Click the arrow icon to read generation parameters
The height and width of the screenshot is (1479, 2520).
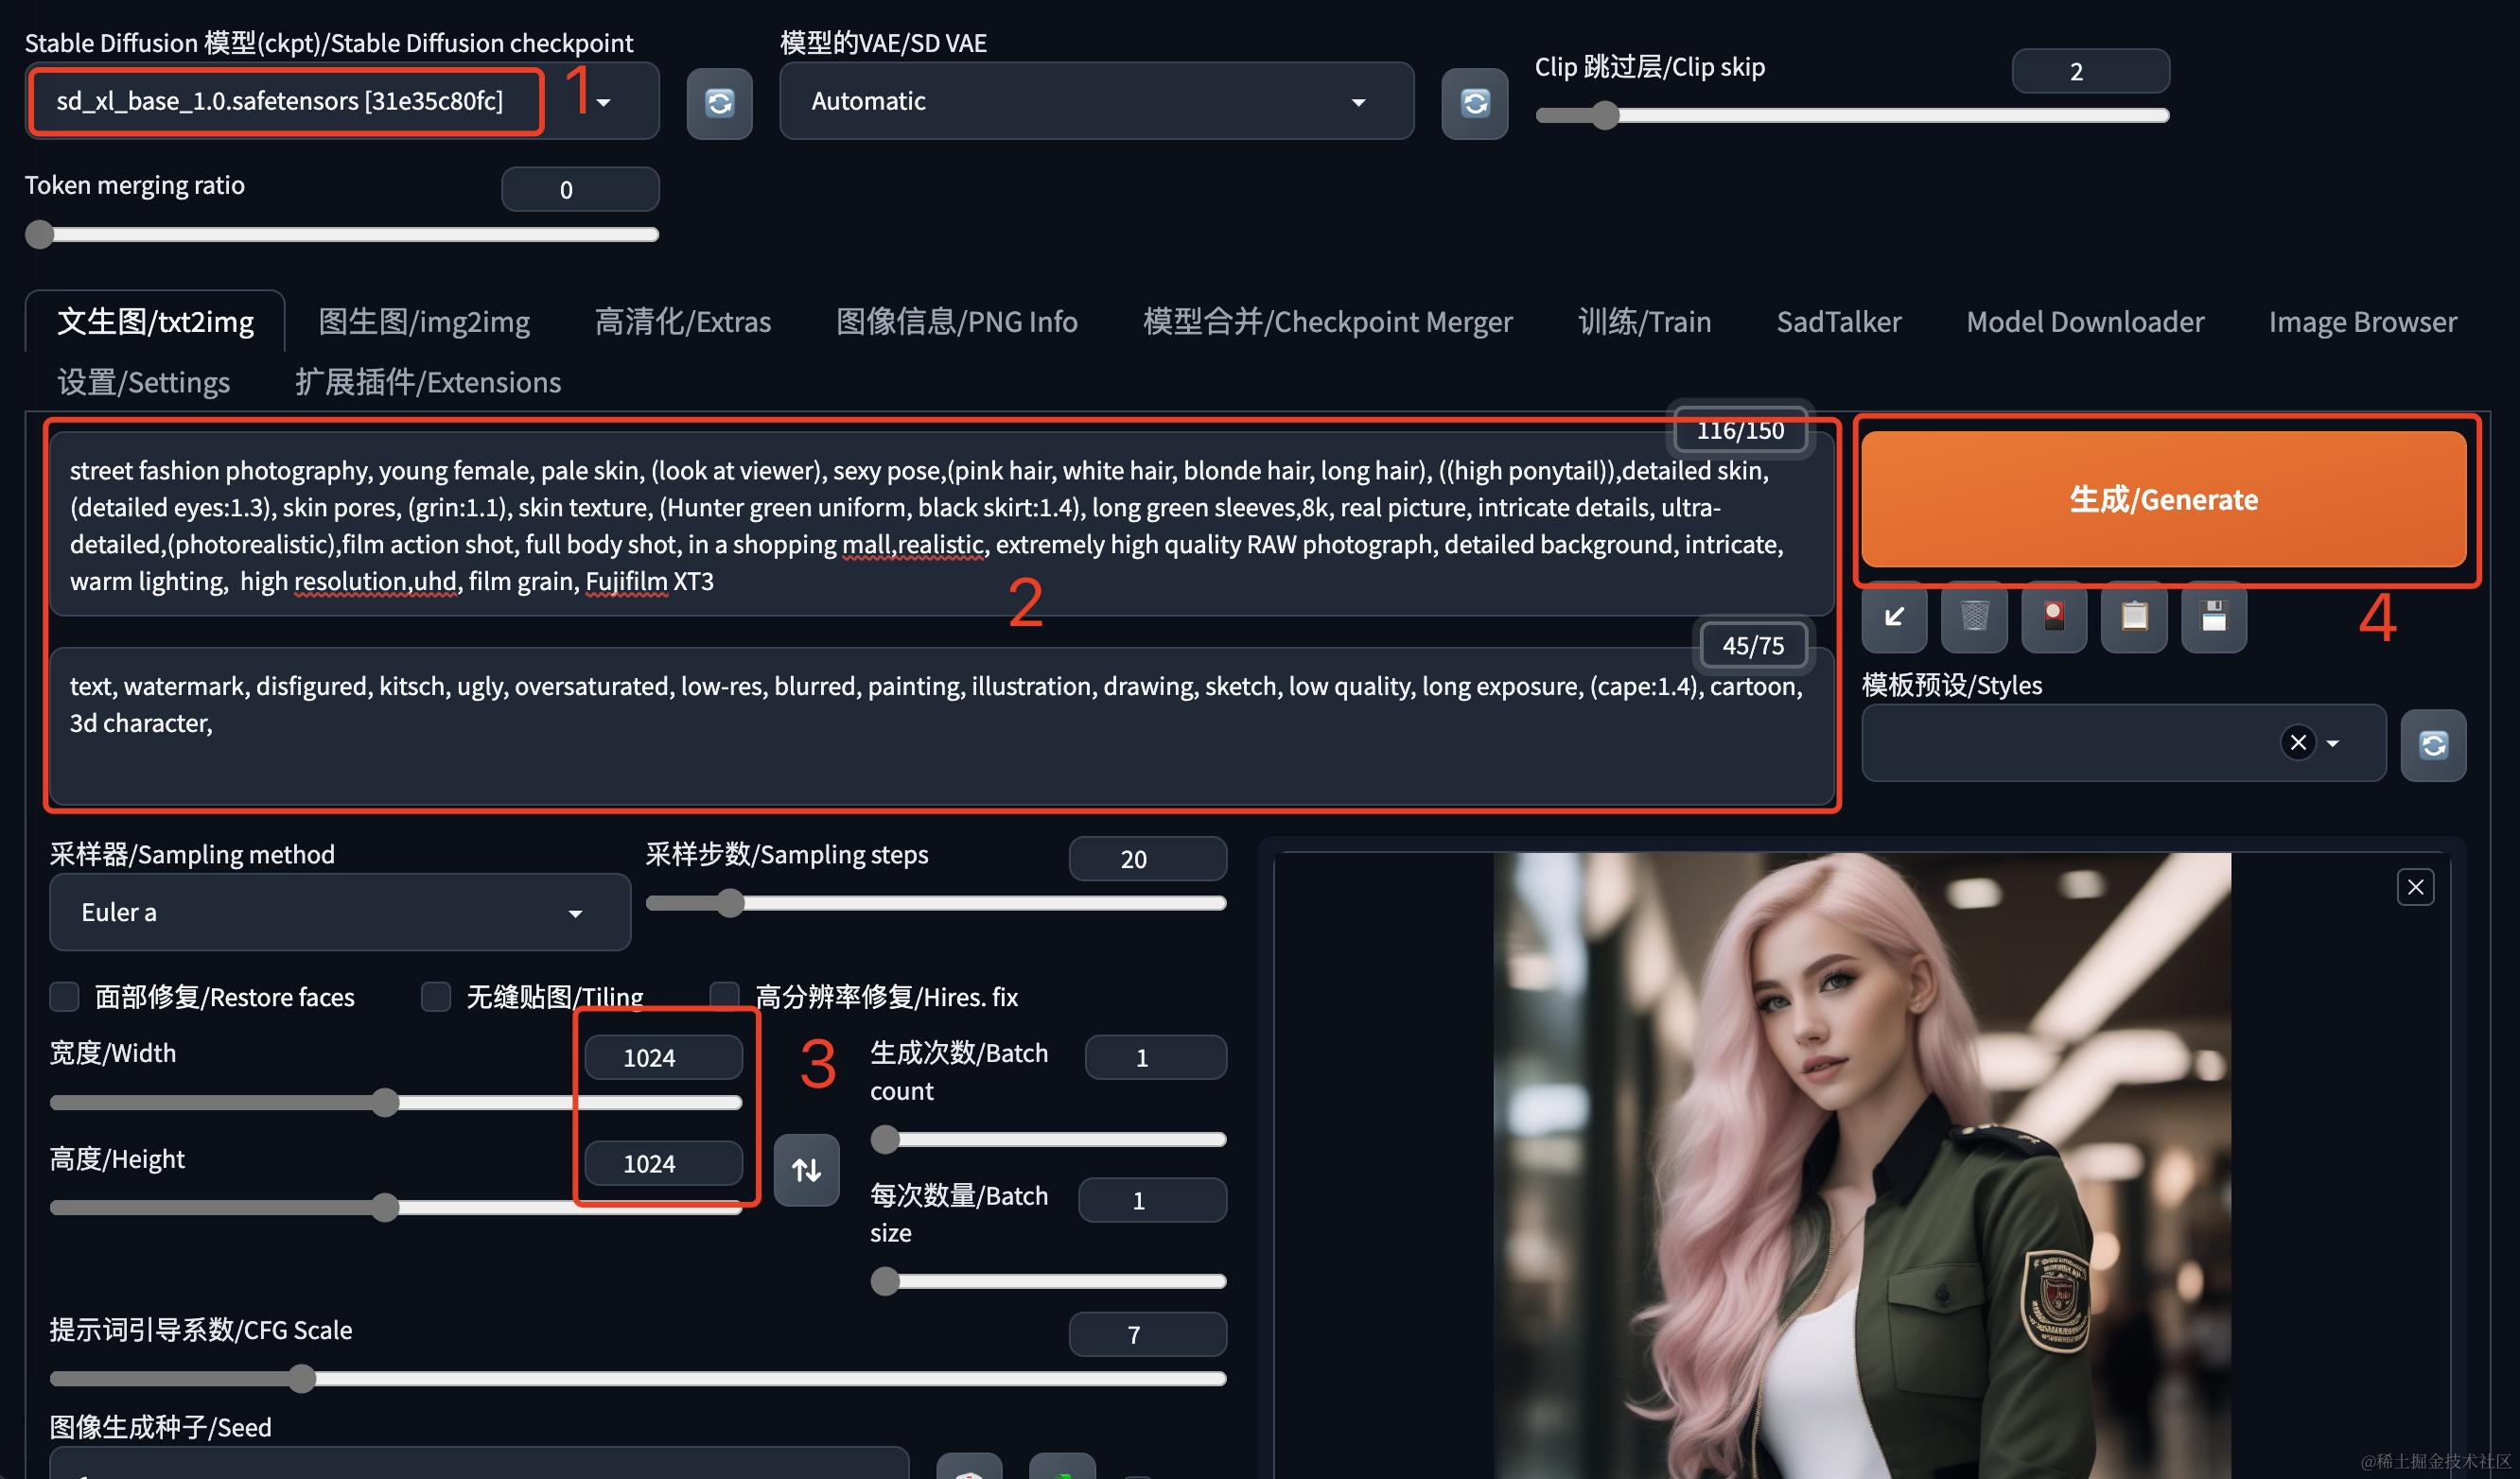point(1893,617)
